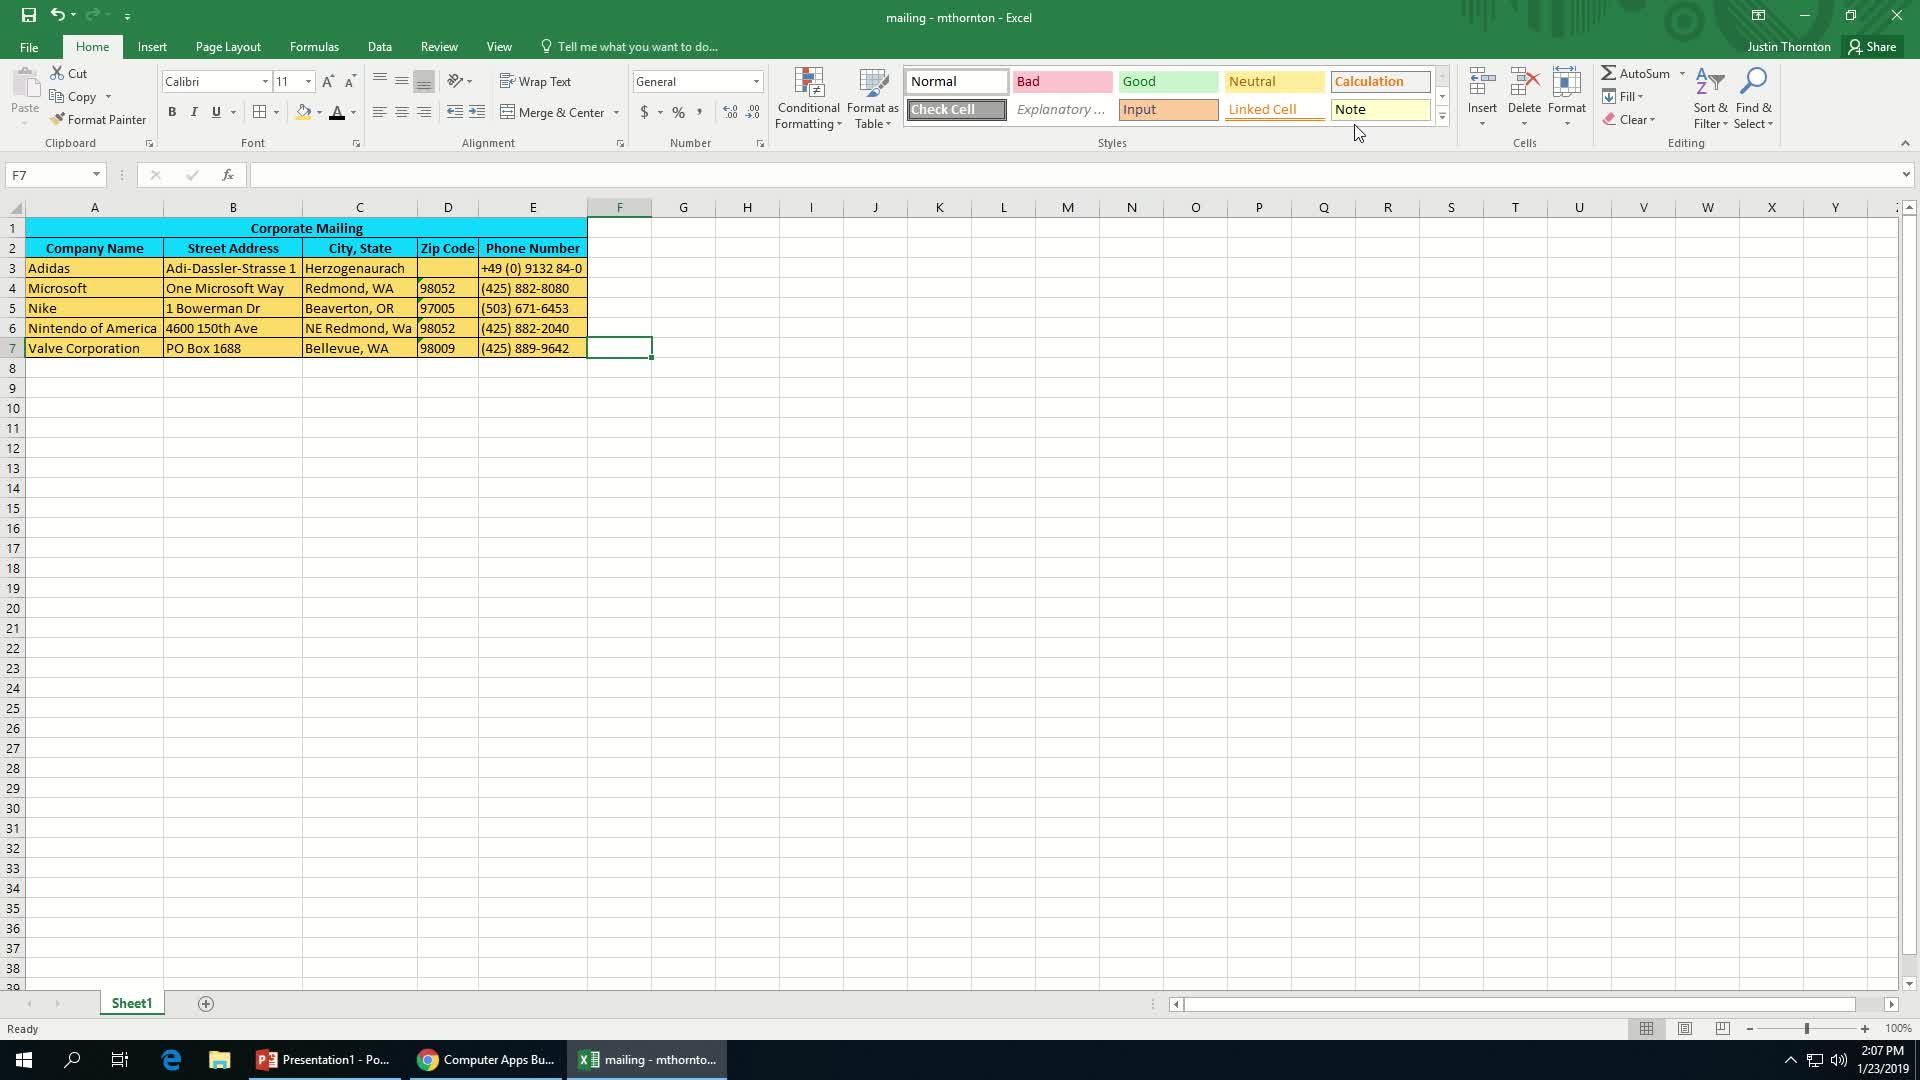Open Conditional Formatting menu
The width and height of the screenshot is (1920, 1080).
pyautogui.click(x=808, y=98)
